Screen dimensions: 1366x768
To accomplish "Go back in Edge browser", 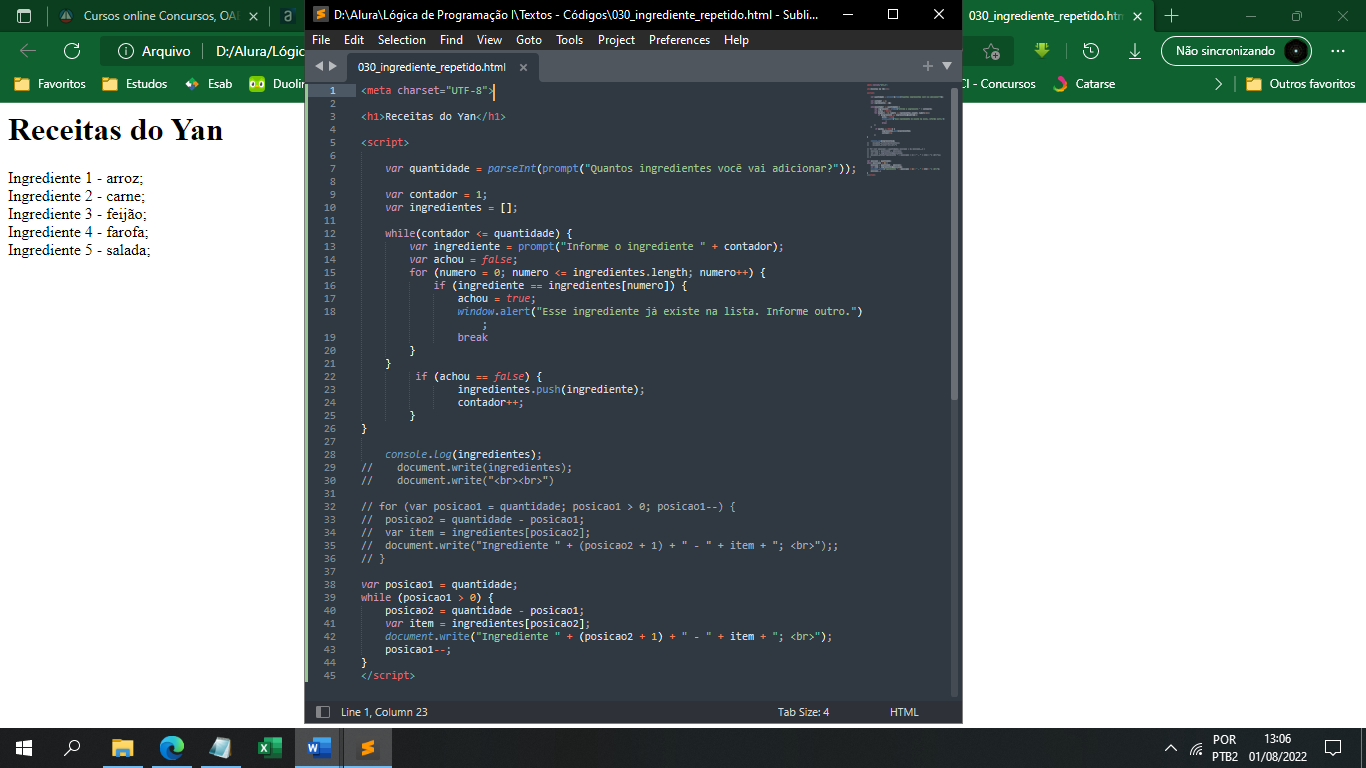I will pyautogui.click(x=28, y=51).
